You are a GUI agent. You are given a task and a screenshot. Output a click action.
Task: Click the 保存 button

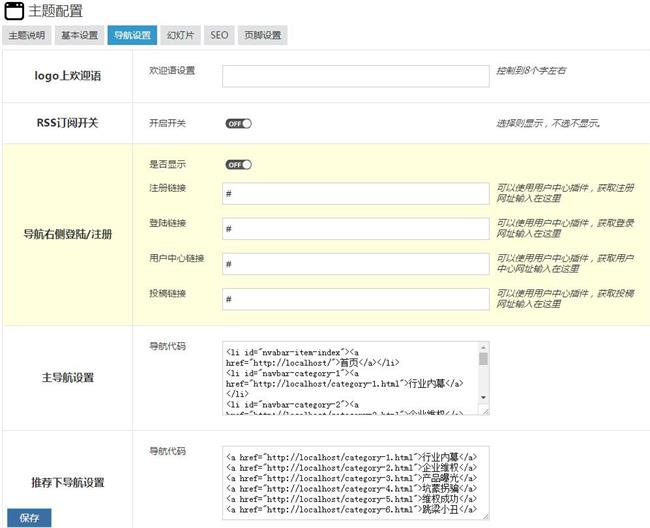click(29, 518)
